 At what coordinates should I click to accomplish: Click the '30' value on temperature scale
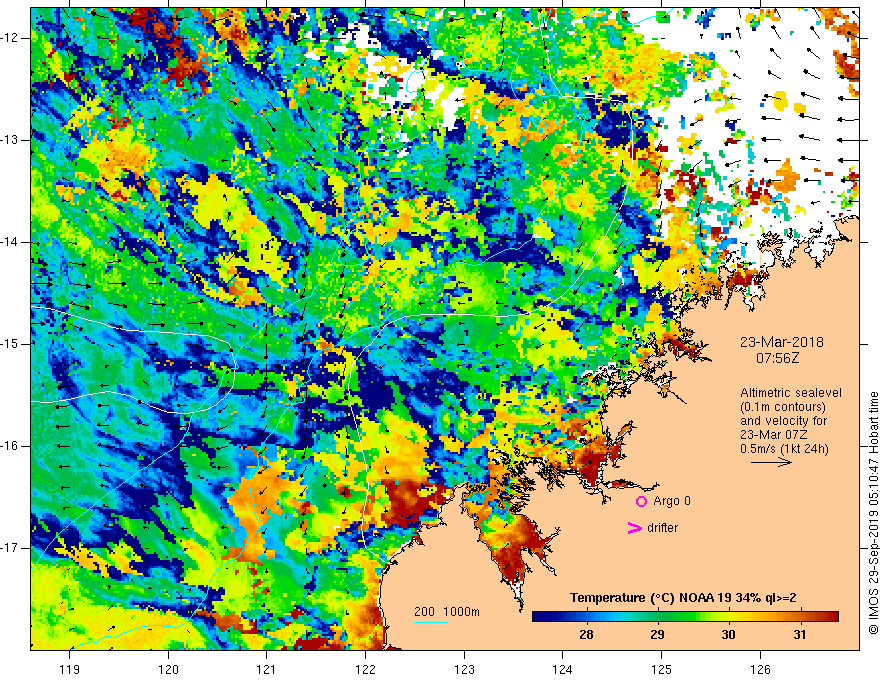(728, 635)
